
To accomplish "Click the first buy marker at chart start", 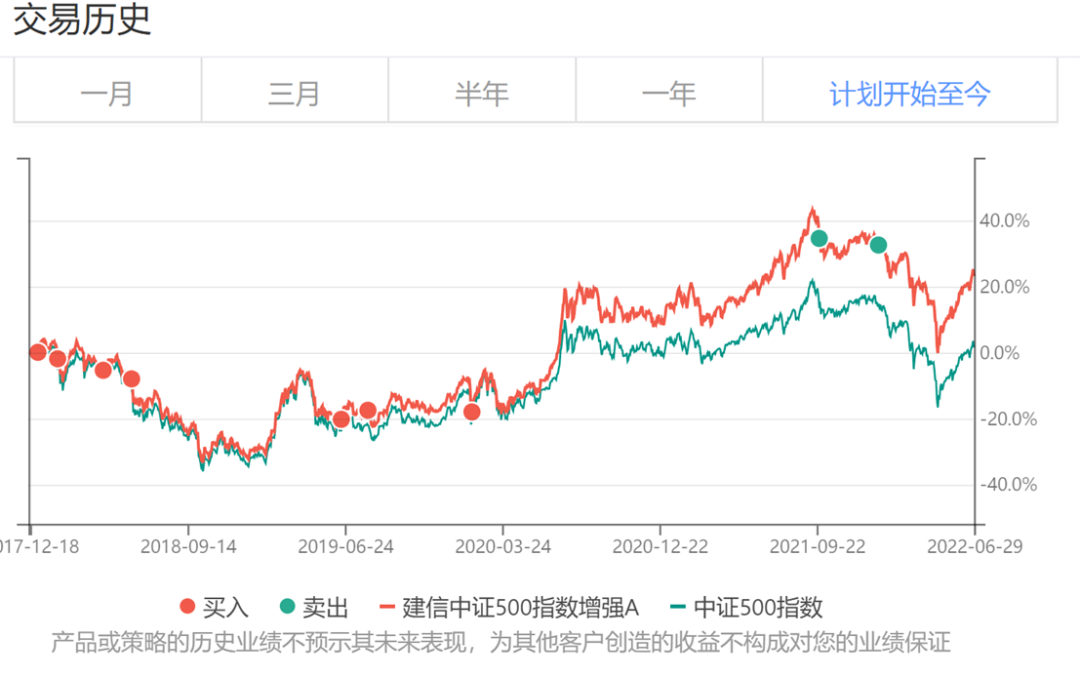I will pos(38,352).
